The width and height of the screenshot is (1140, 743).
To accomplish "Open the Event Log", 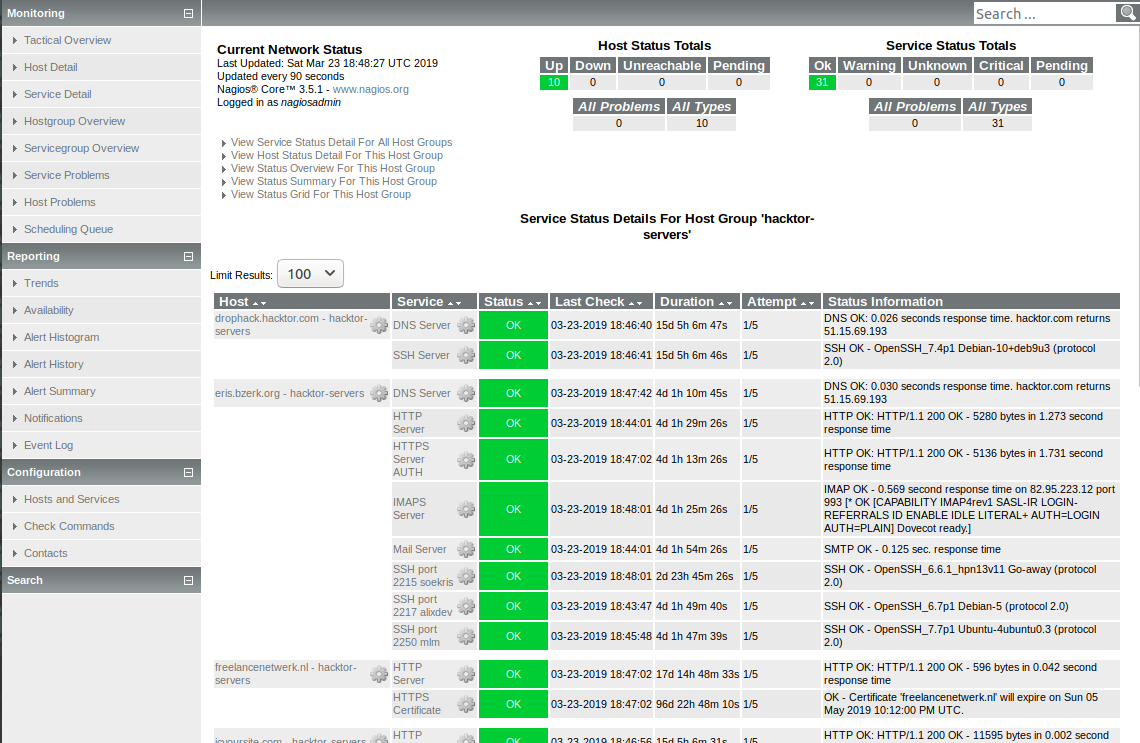I will point(49,445).
